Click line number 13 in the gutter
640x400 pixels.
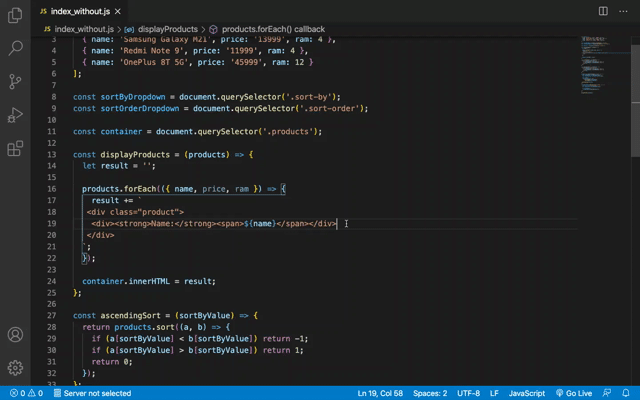coord(51,155)
